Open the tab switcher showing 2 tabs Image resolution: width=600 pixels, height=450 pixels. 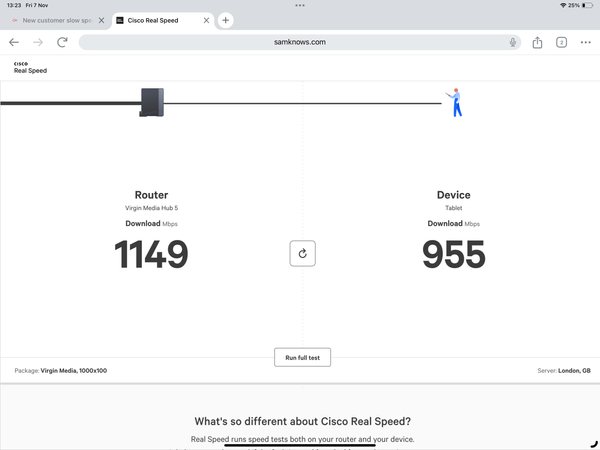[561, 42]
